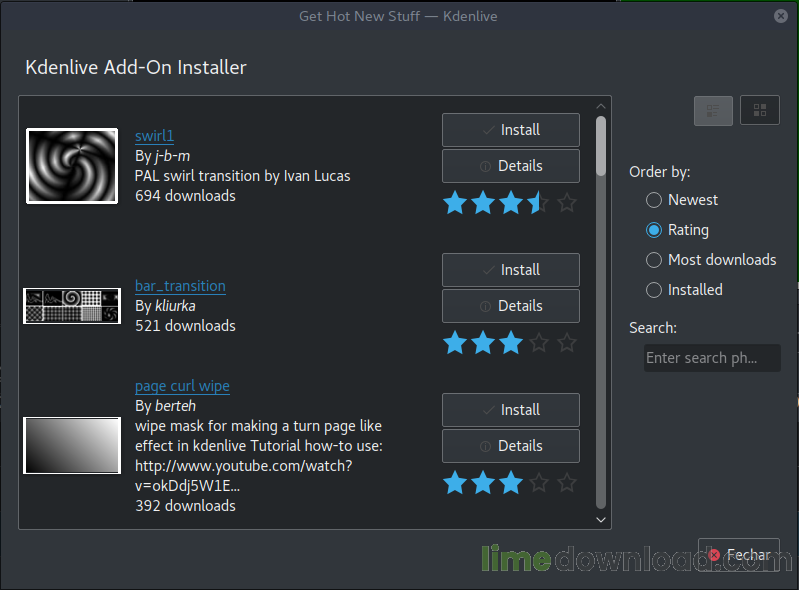Screen dimensions: 799x590
Task: Open the swirl1 title link
Action: pyautogui.click(x=154, y=136)
